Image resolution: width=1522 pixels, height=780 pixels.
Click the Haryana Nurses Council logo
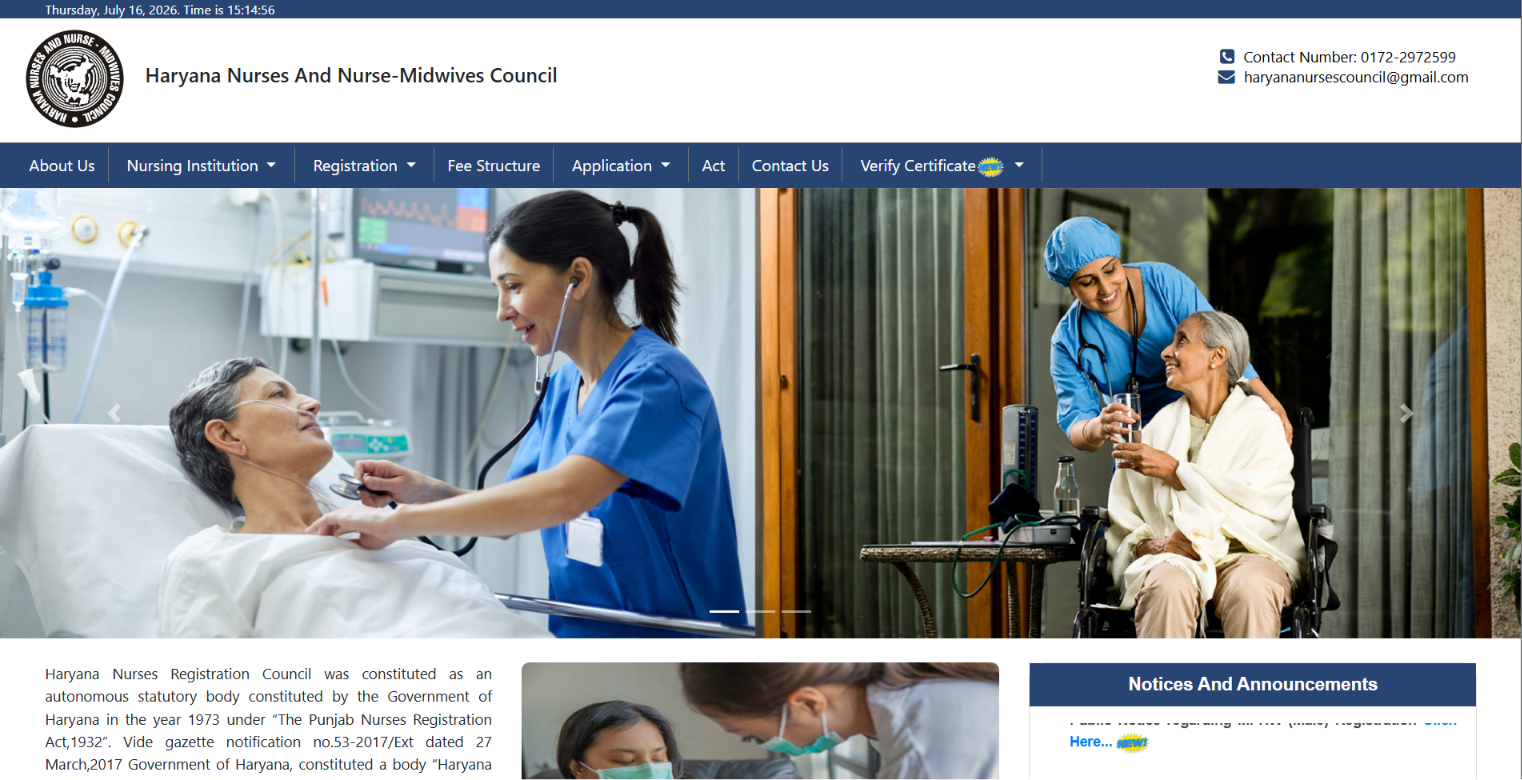[x=75, y=79]
